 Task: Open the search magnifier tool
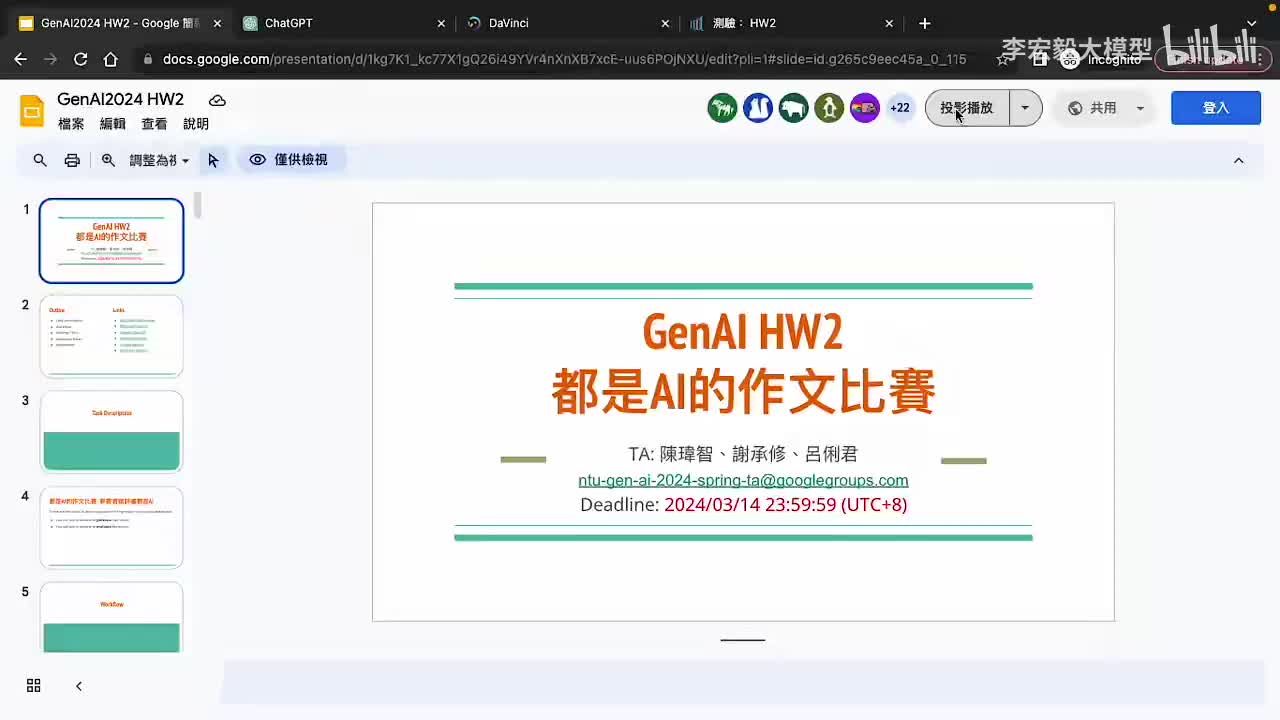click(x=40, y=160)
